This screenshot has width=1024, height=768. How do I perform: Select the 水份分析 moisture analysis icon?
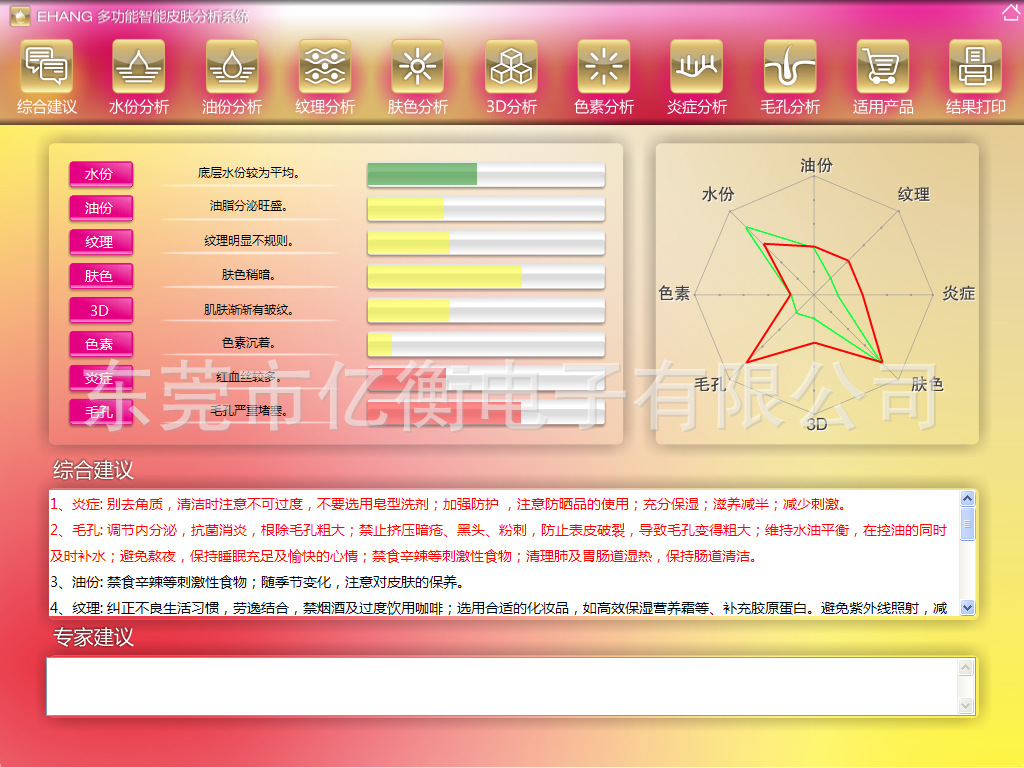coord(139,67)
